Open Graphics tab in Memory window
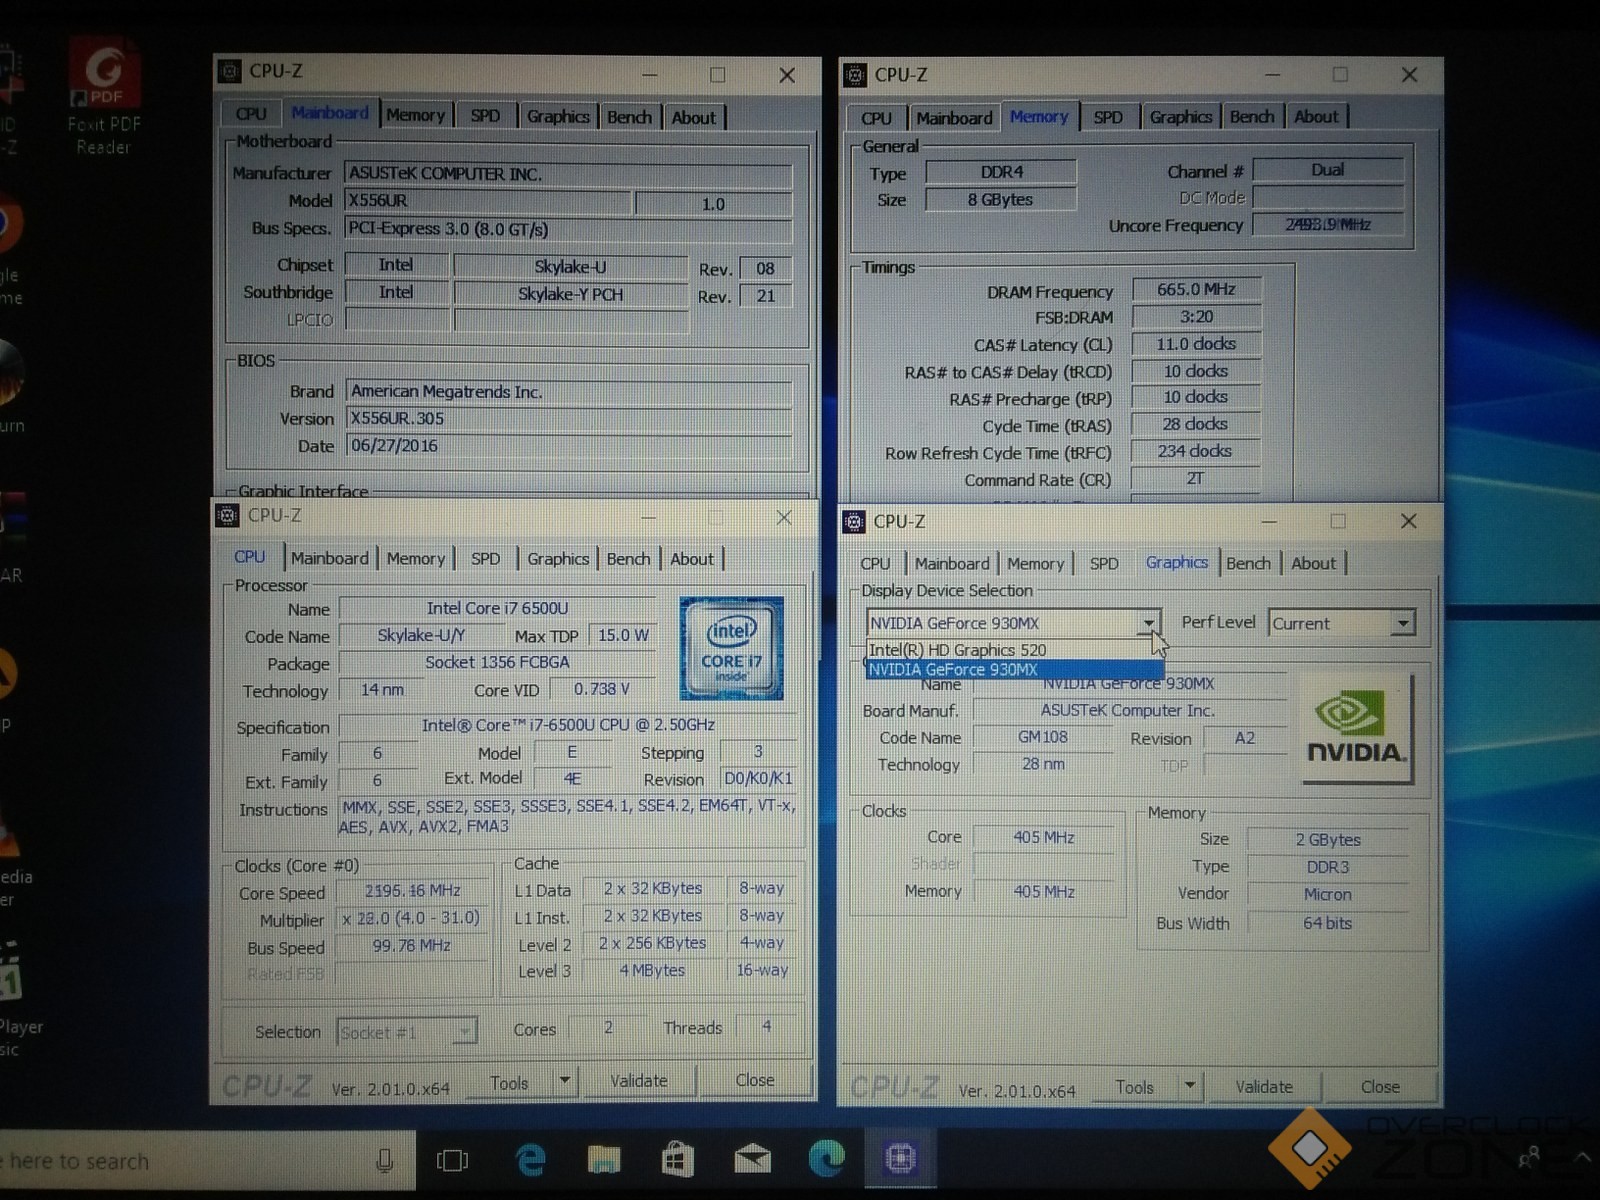 (x=1180, y=117)
